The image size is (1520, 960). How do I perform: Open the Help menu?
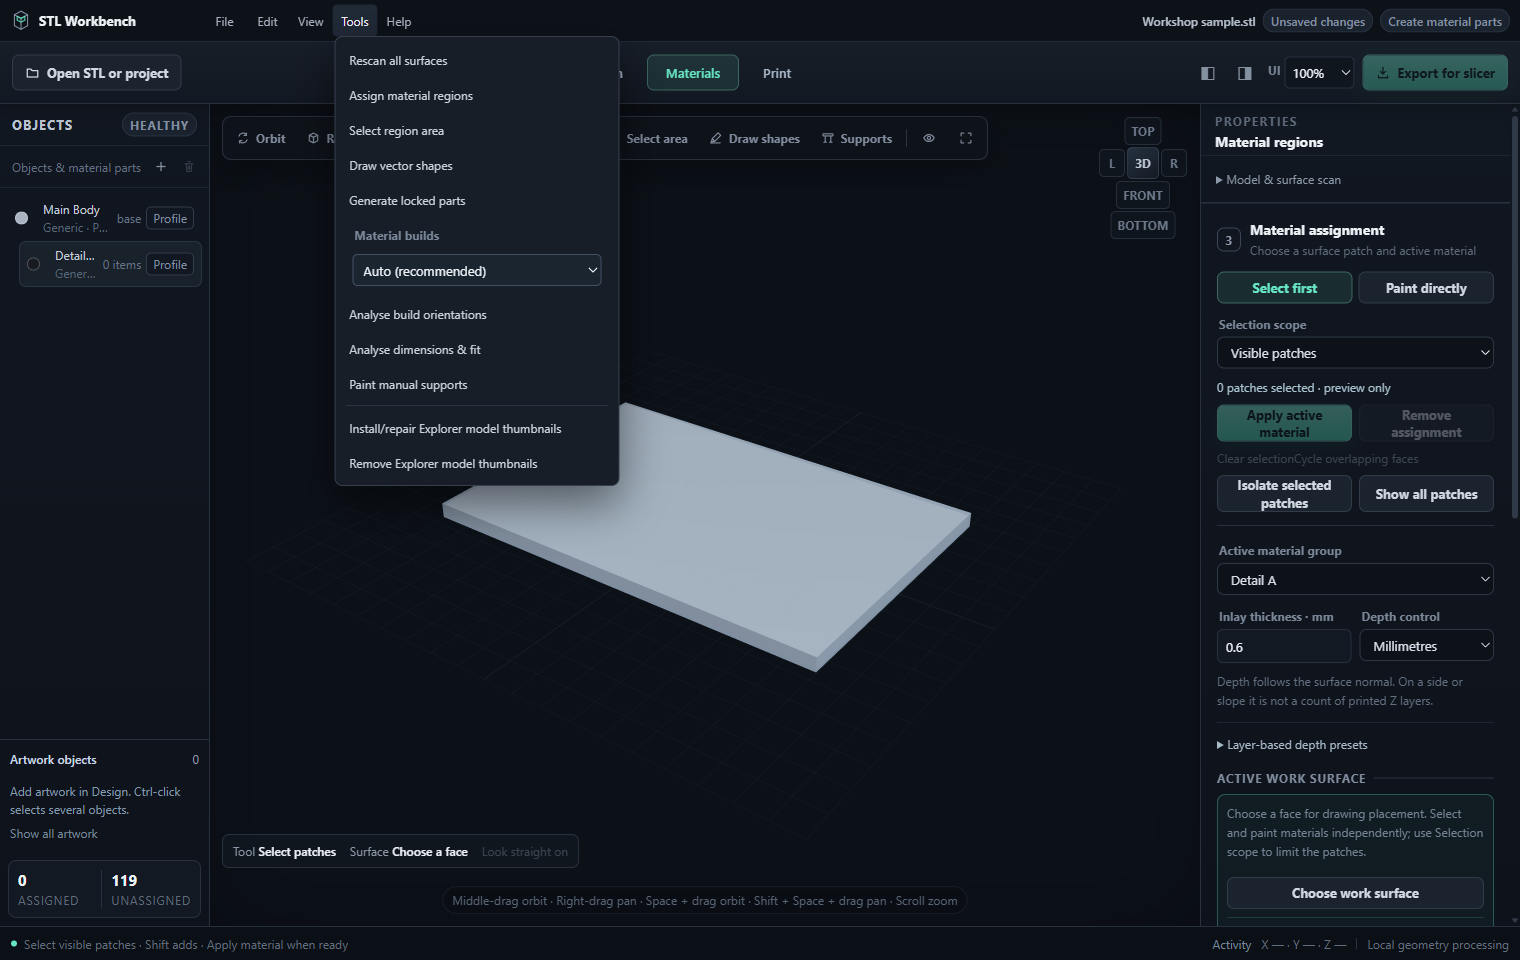(x=399, y=21)
